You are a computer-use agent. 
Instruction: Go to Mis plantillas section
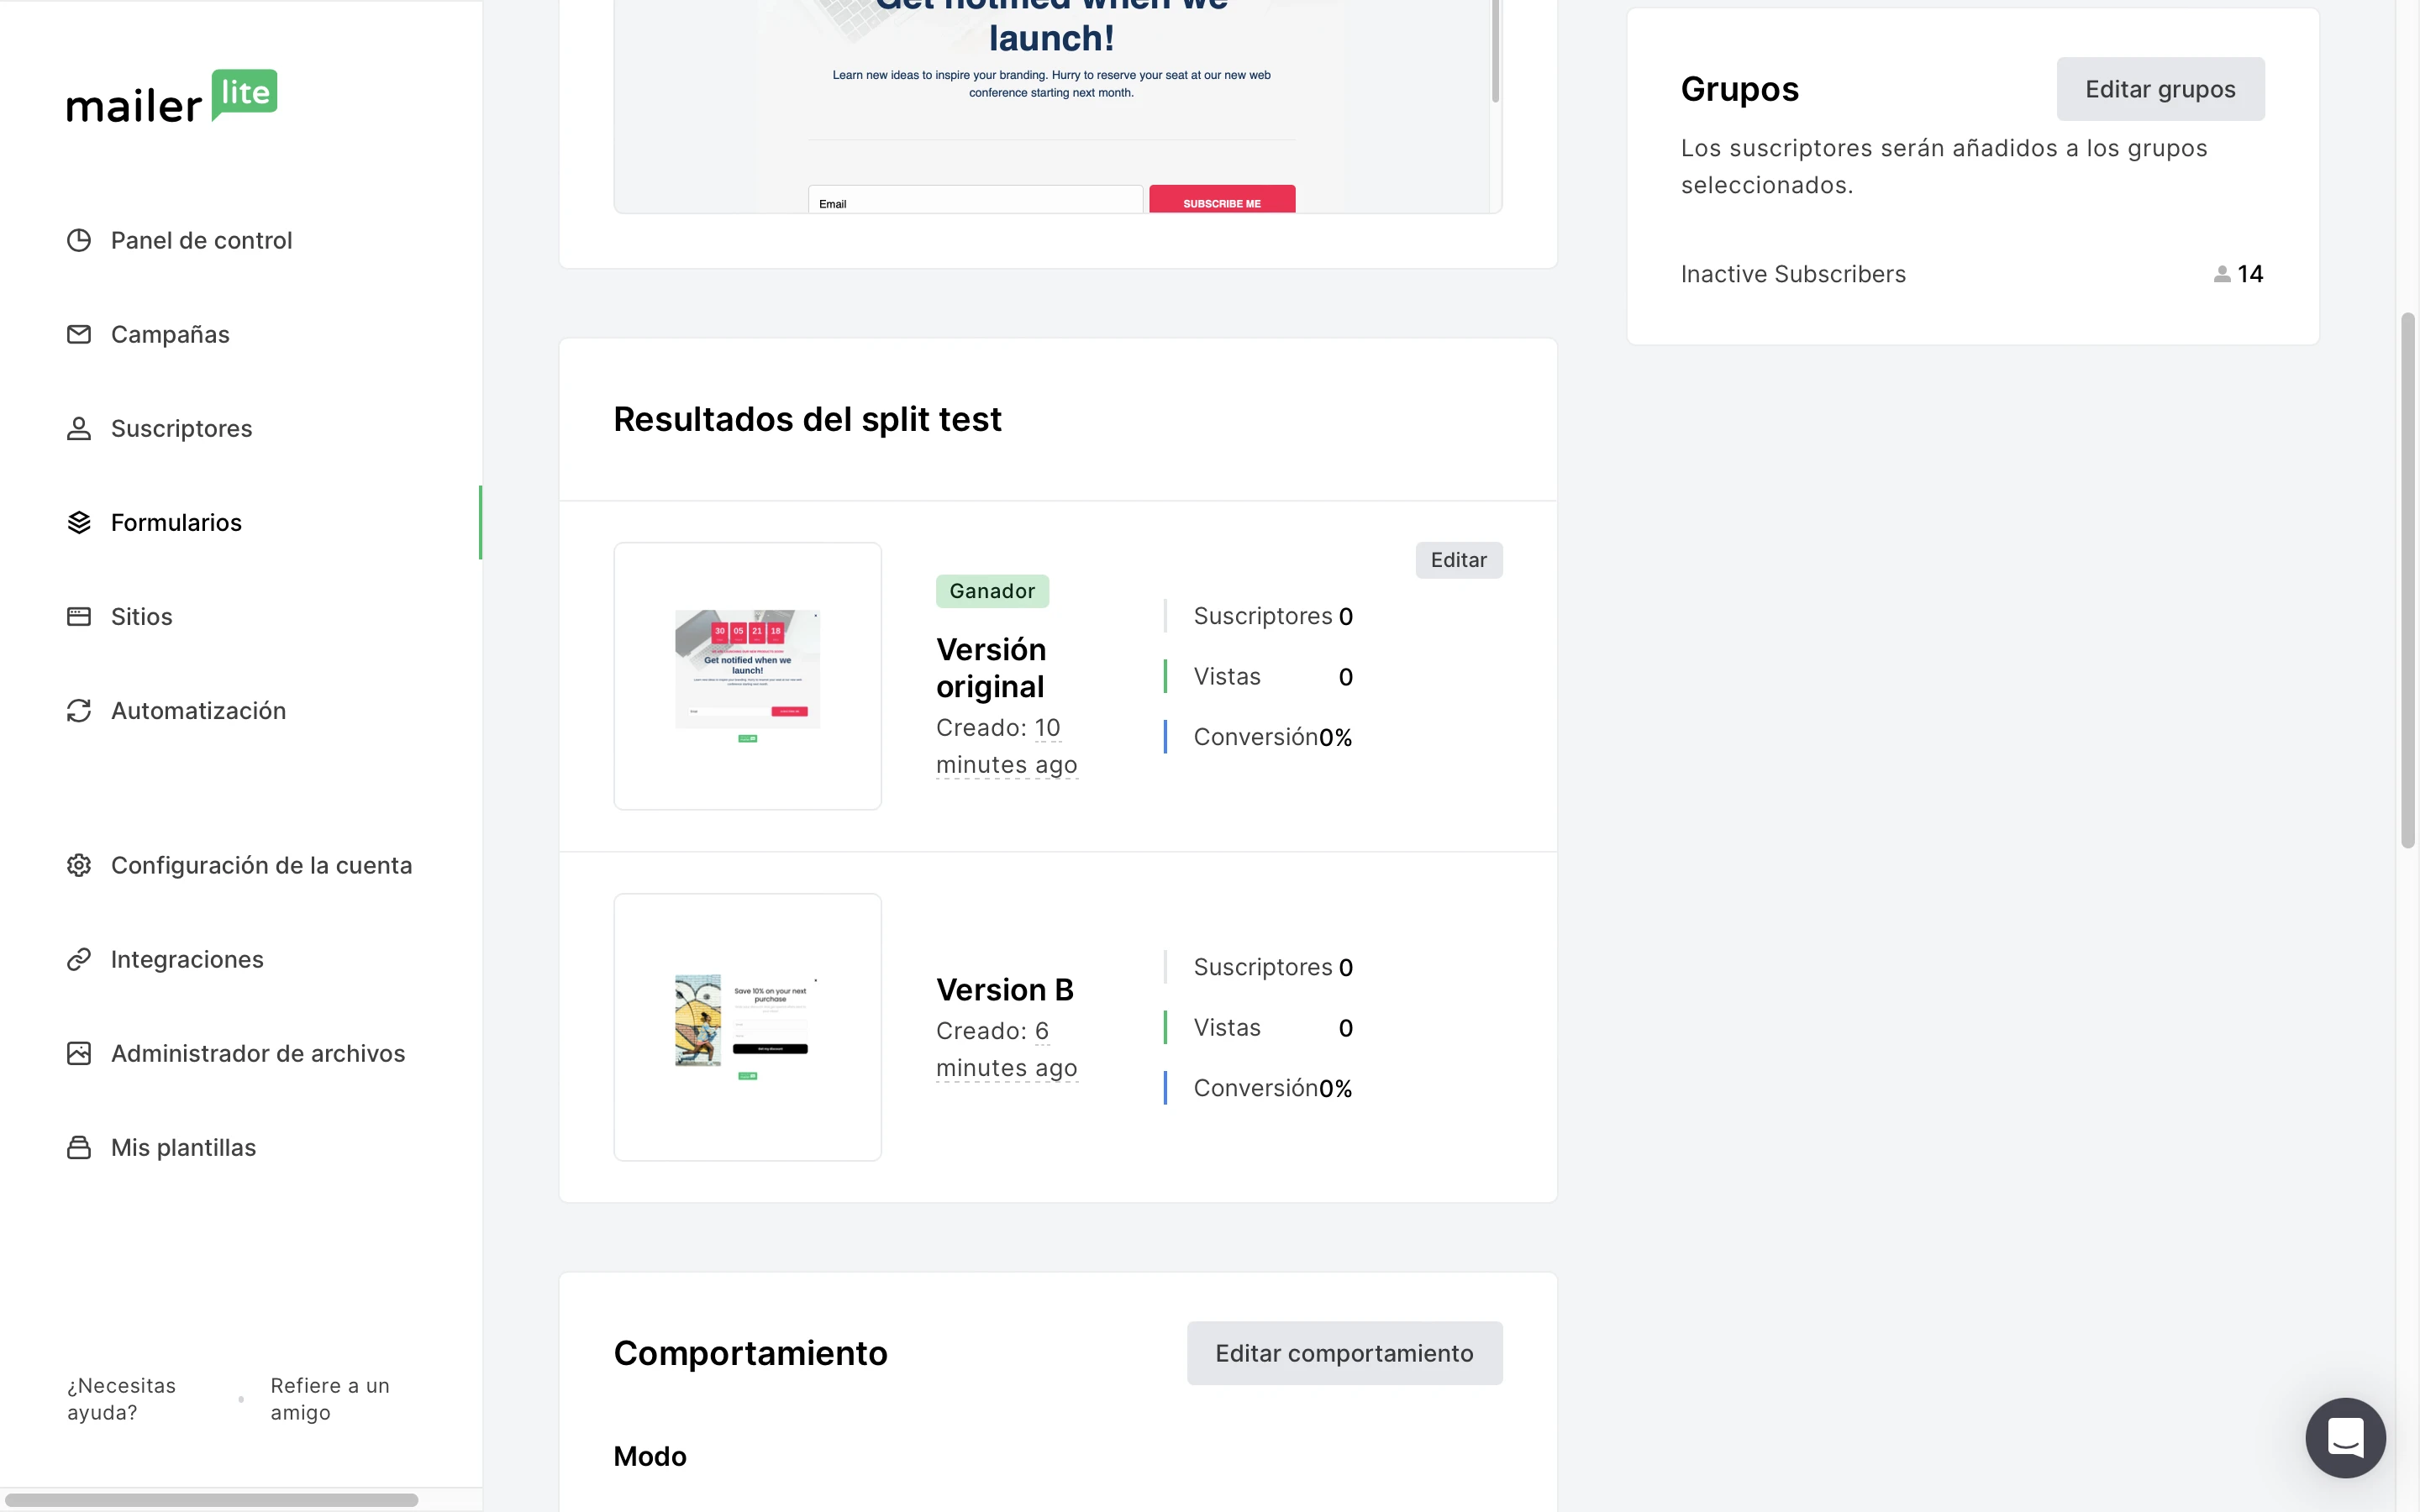[x=183, y=1147]
